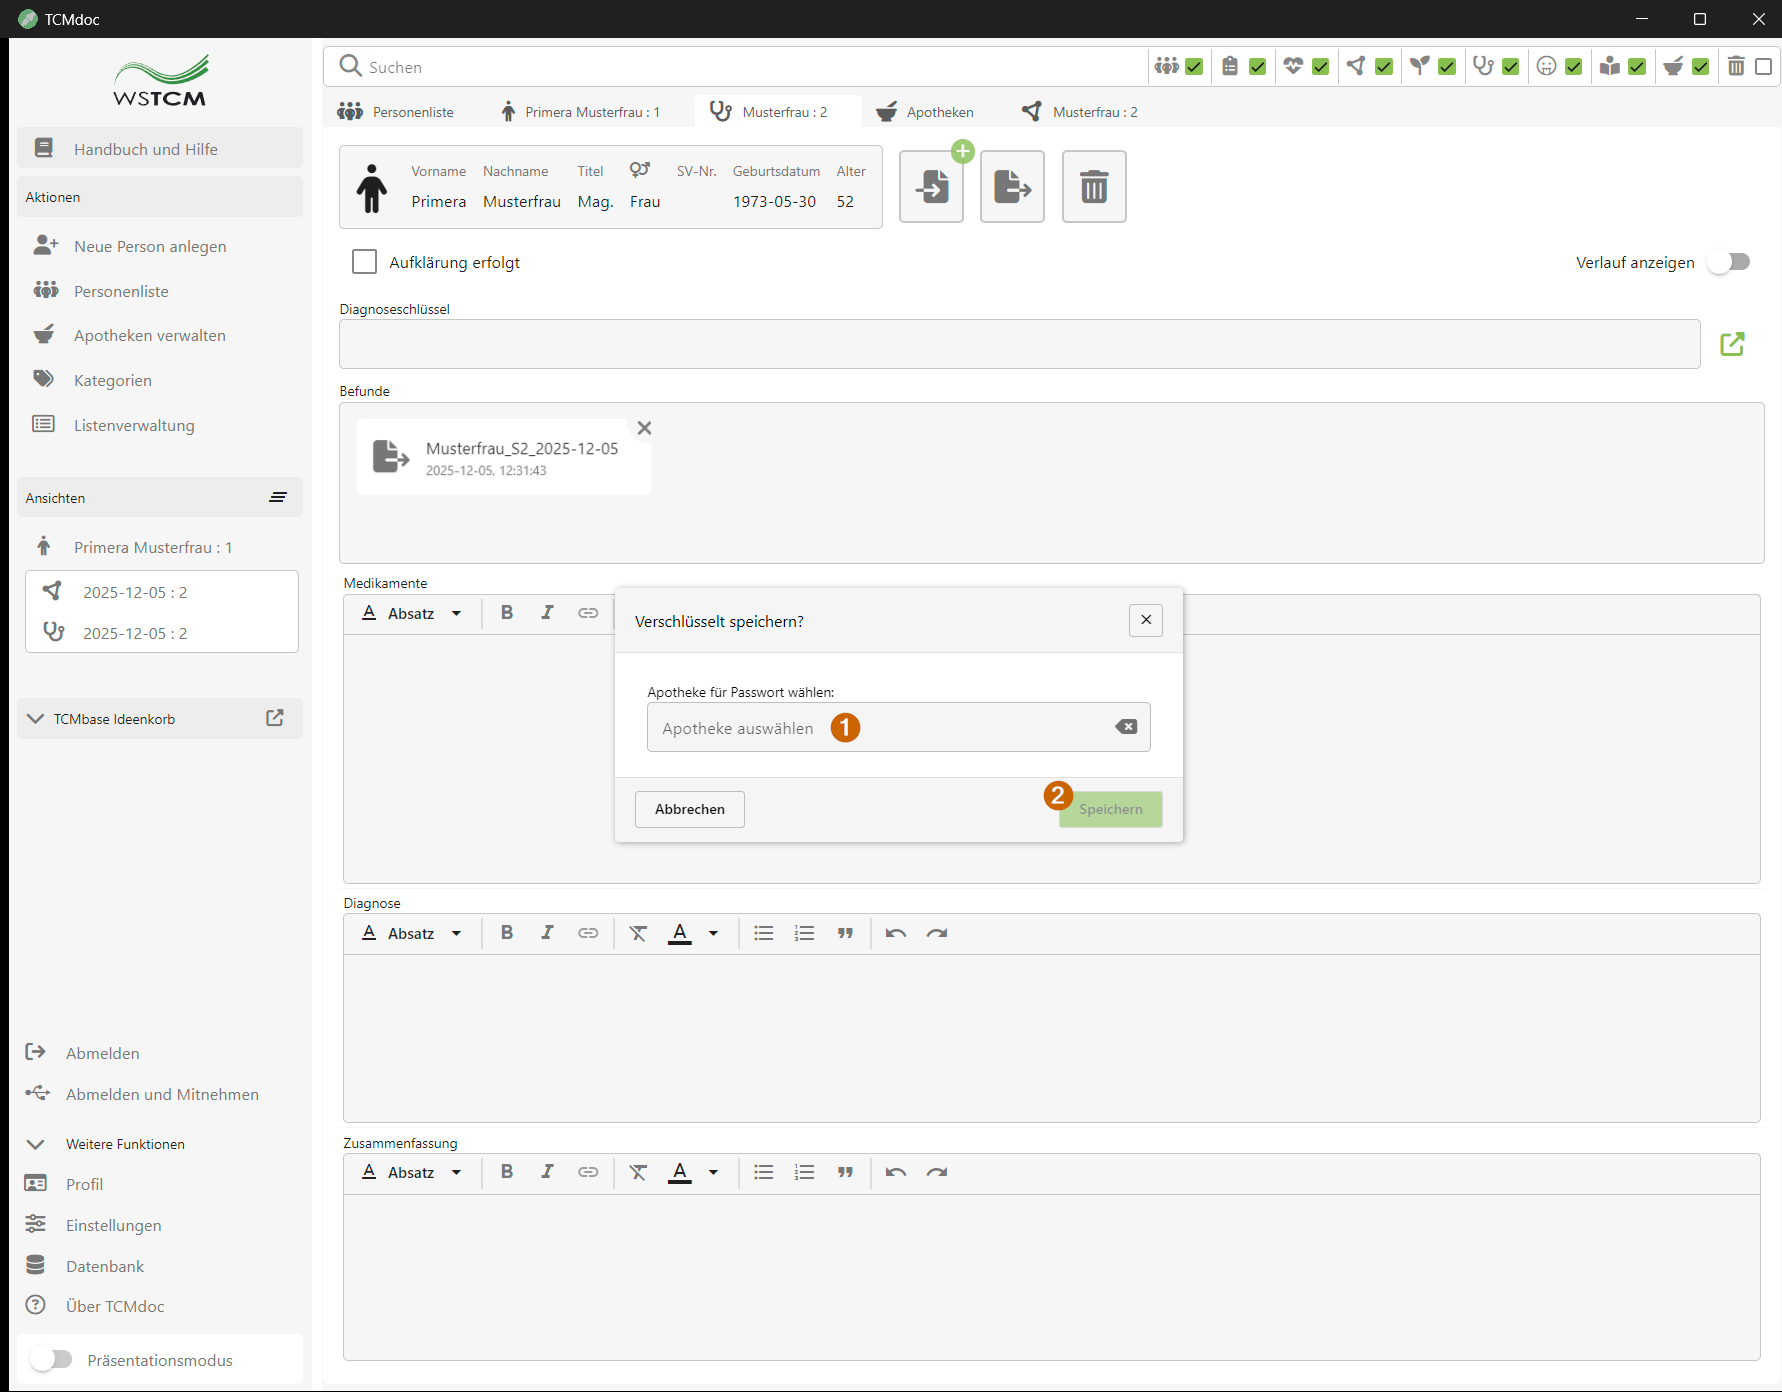
Task: Click the Abbrechen button
Action: tap(689, 809)
